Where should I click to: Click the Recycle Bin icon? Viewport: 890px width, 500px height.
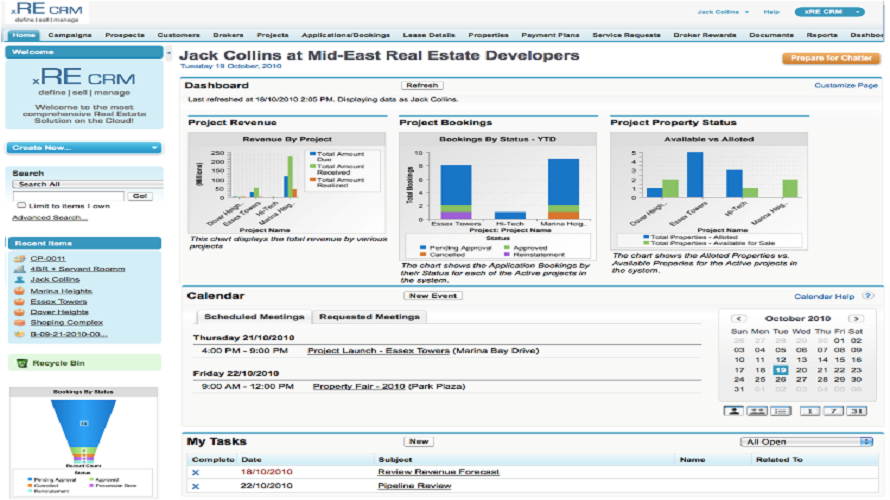click(x=22, y=363)
